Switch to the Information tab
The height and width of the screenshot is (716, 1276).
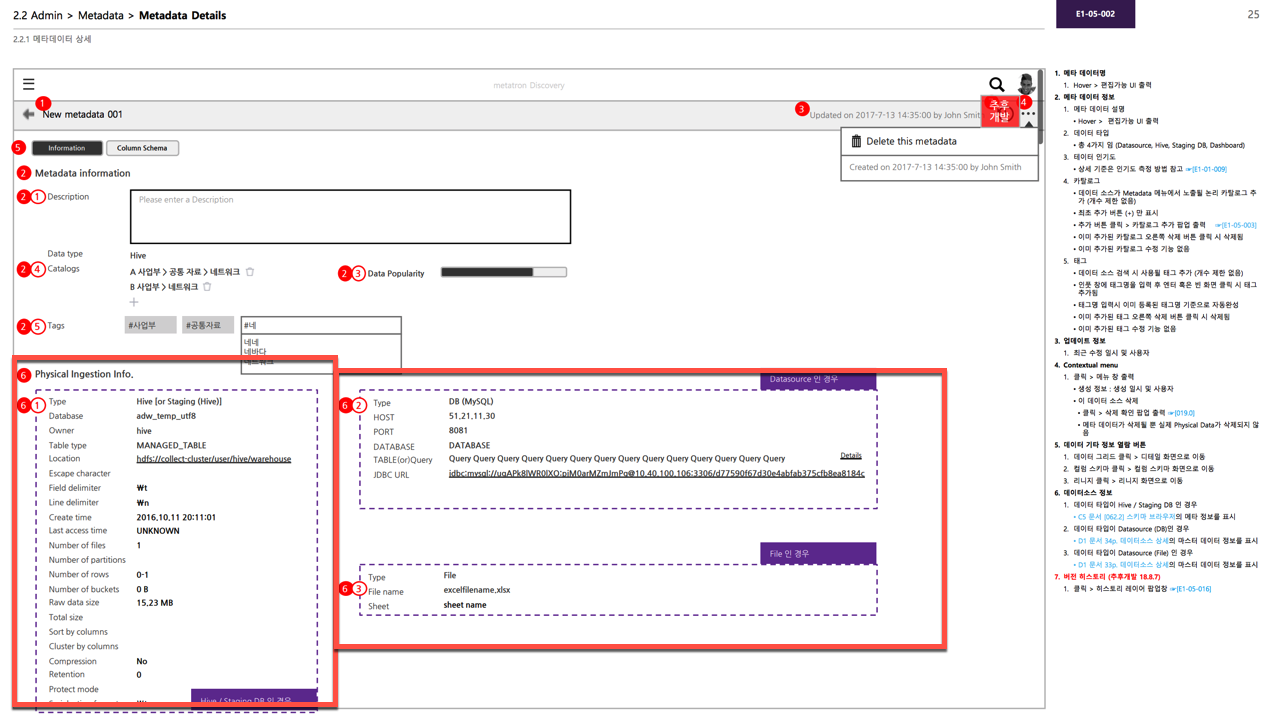[67, 148]
